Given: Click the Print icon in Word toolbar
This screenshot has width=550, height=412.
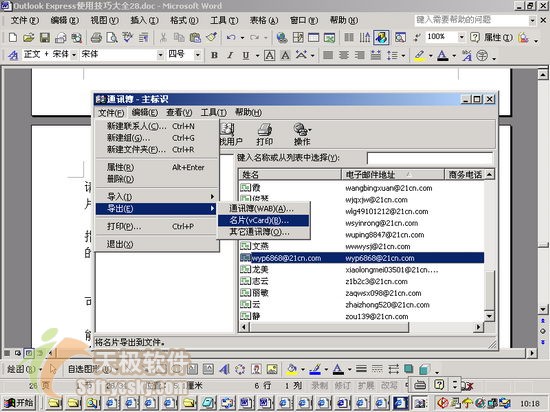Looking at the screenshot, I should pos(96,37).
